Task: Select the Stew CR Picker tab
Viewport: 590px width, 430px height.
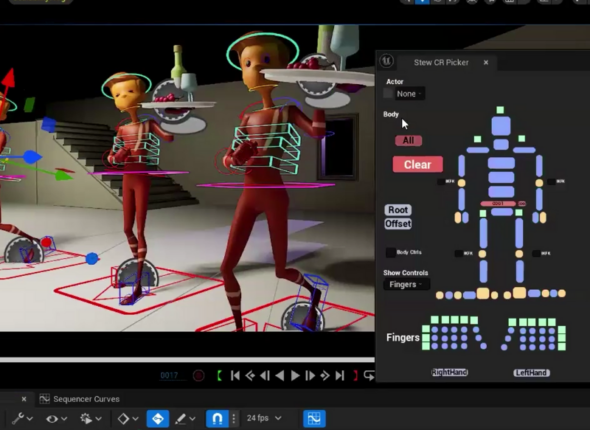Action: point(441,62)
